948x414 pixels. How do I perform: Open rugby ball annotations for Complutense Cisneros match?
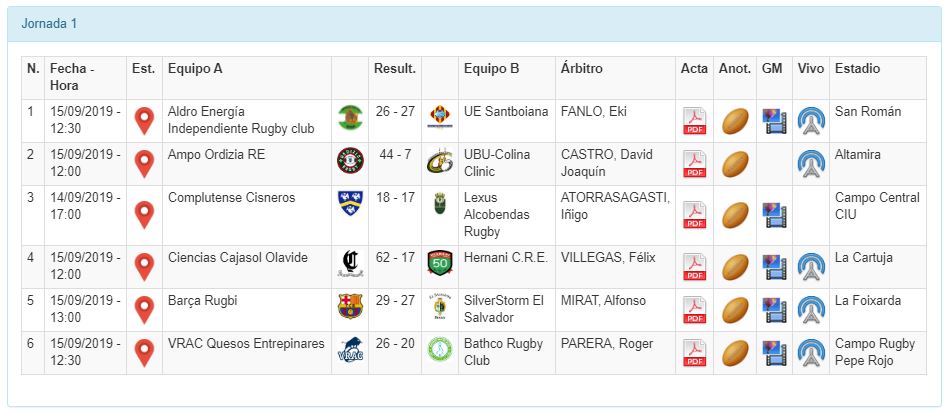click(x=735, y=215)
